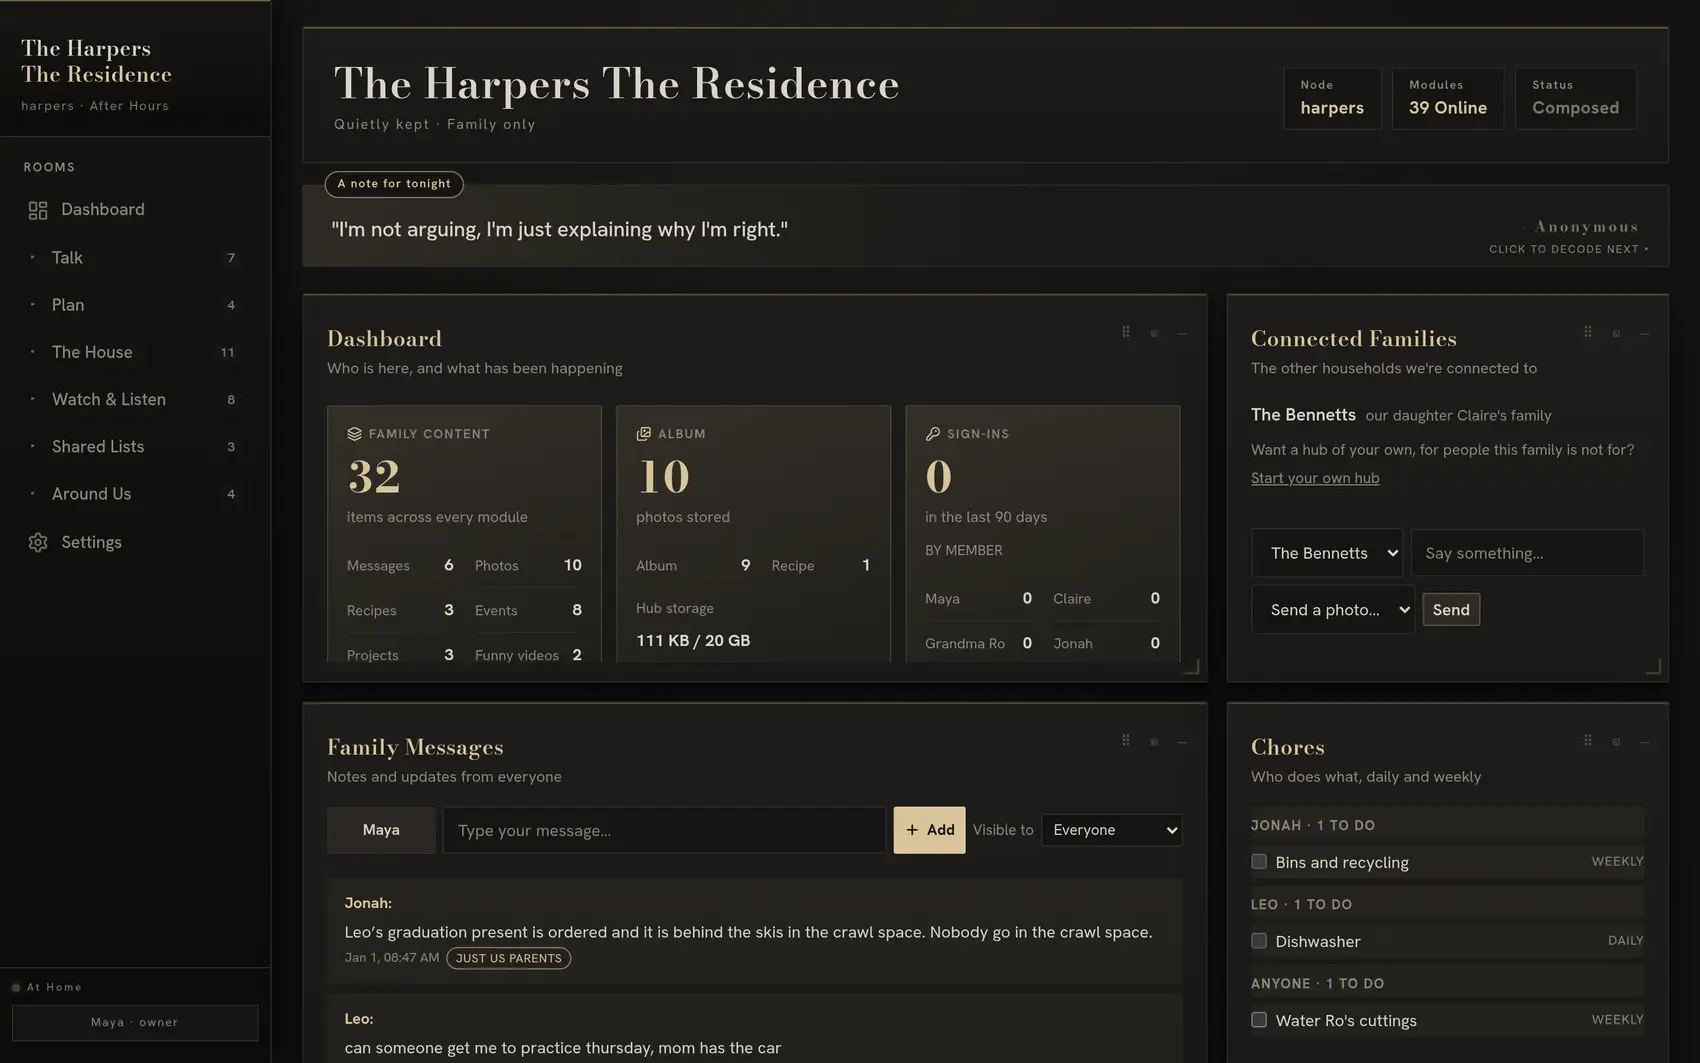Open the Around Us room

pyautogui.click(x=135, y=494)
